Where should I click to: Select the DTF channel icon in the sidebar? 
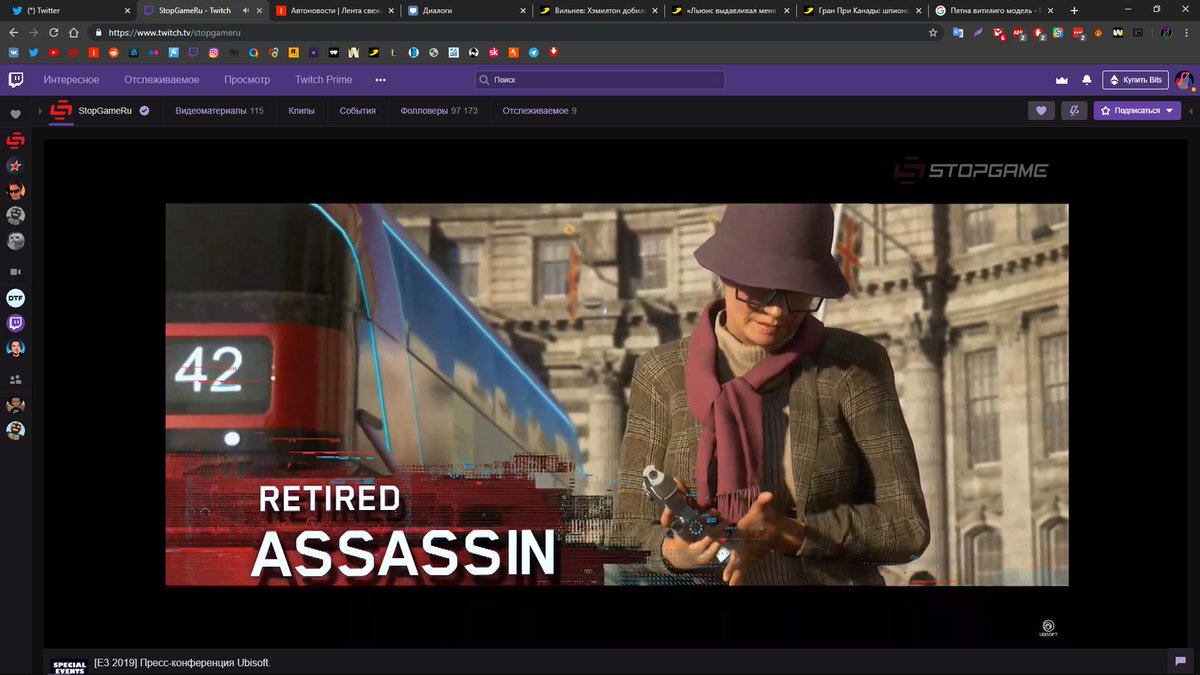click(x=15, y=297)
